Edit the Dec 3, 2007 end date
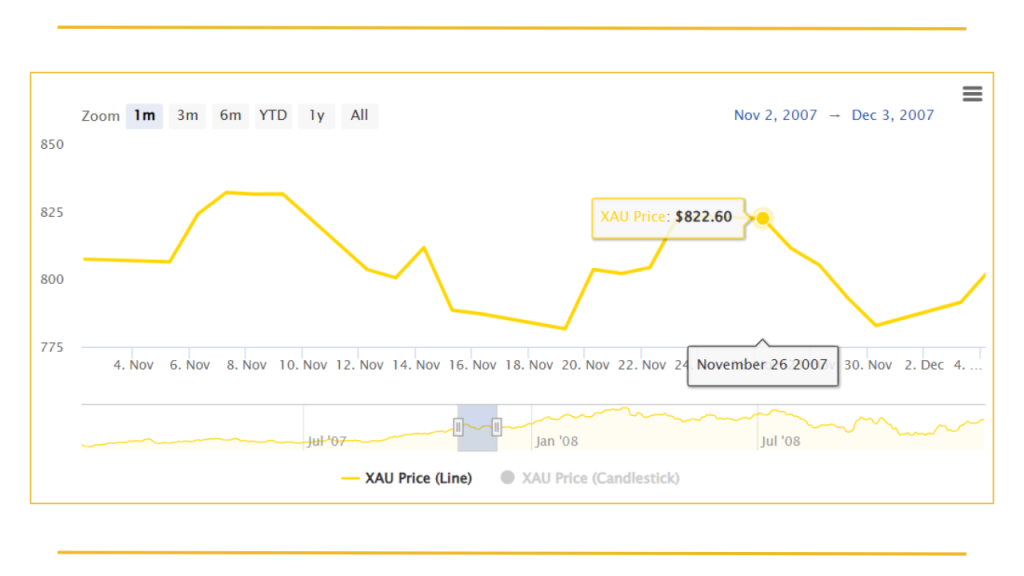 click(x=892, y=115)
